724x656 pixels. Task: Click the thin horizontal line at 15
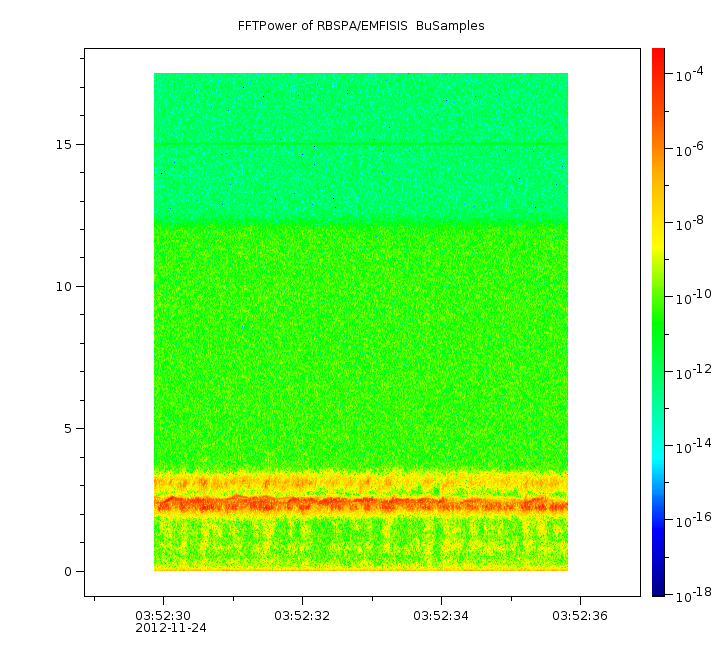pyautogui.click(x=361, y=144)
